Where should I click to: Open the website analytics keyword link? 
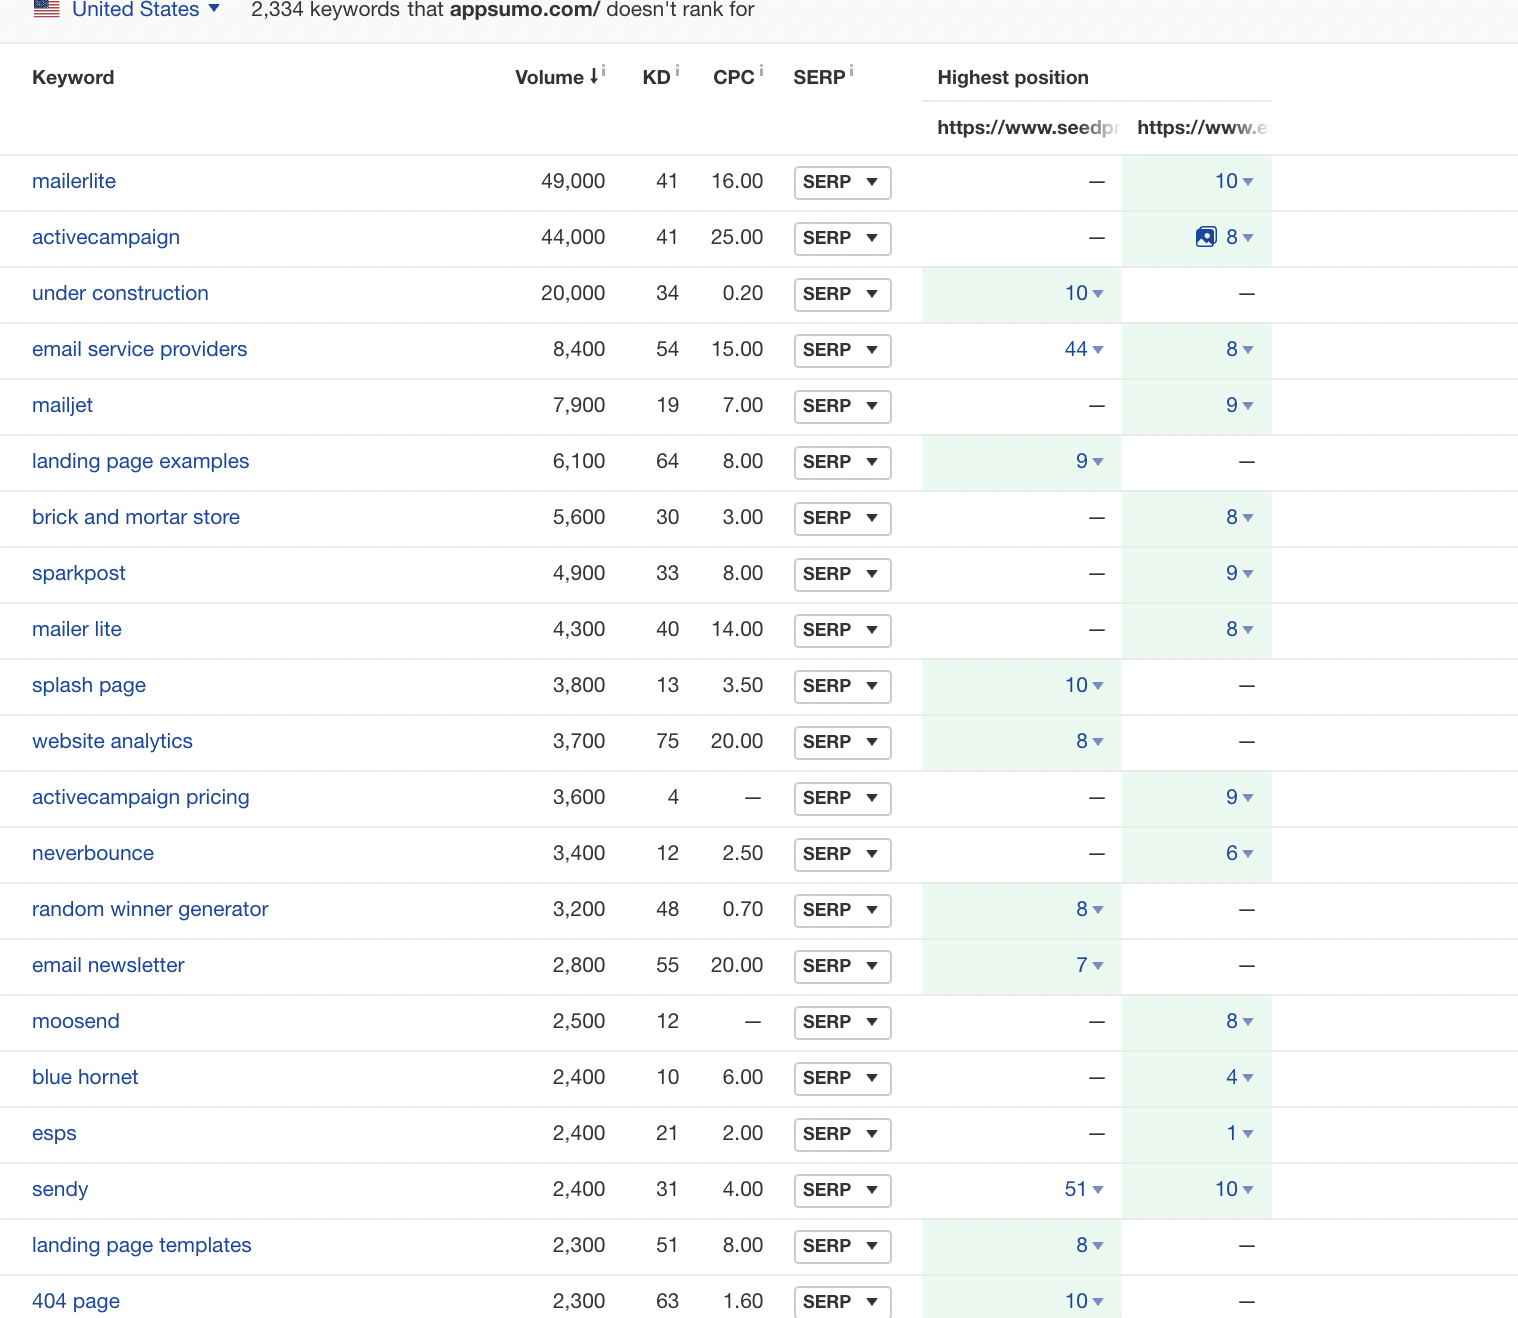tap(112, 741)
